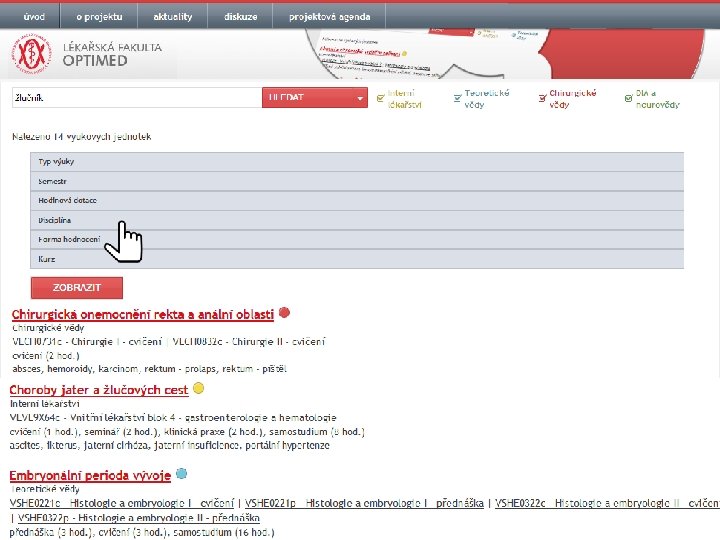Click the cvičení (2 hod.) text
Screen dimensions: 720x540
click(46, 355)
